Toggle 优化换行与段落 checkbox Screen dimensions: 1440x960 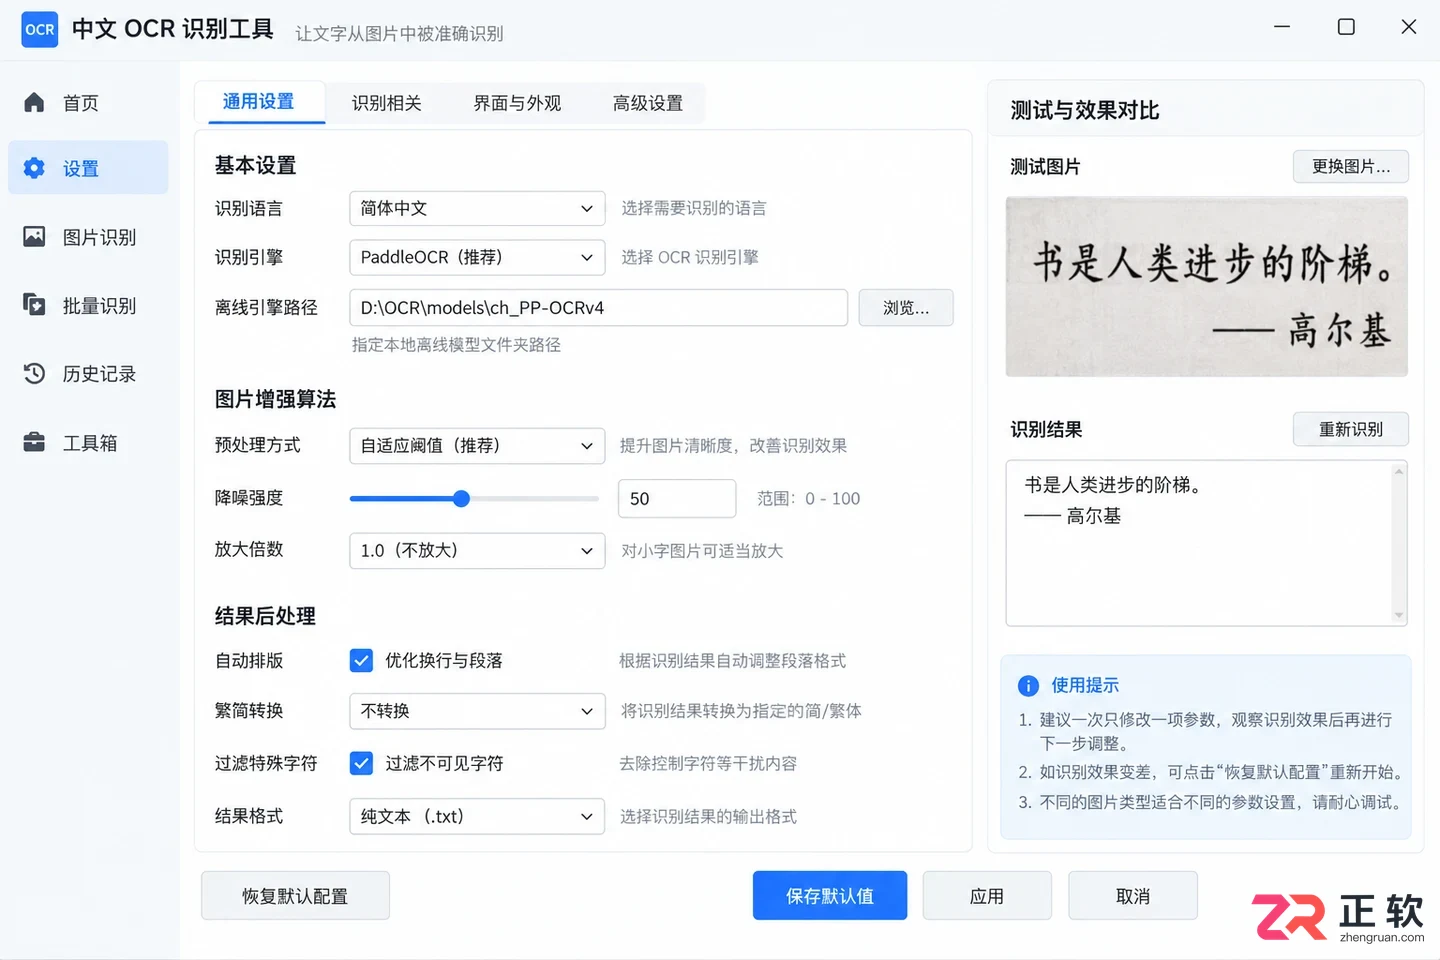tap(361, 660)
